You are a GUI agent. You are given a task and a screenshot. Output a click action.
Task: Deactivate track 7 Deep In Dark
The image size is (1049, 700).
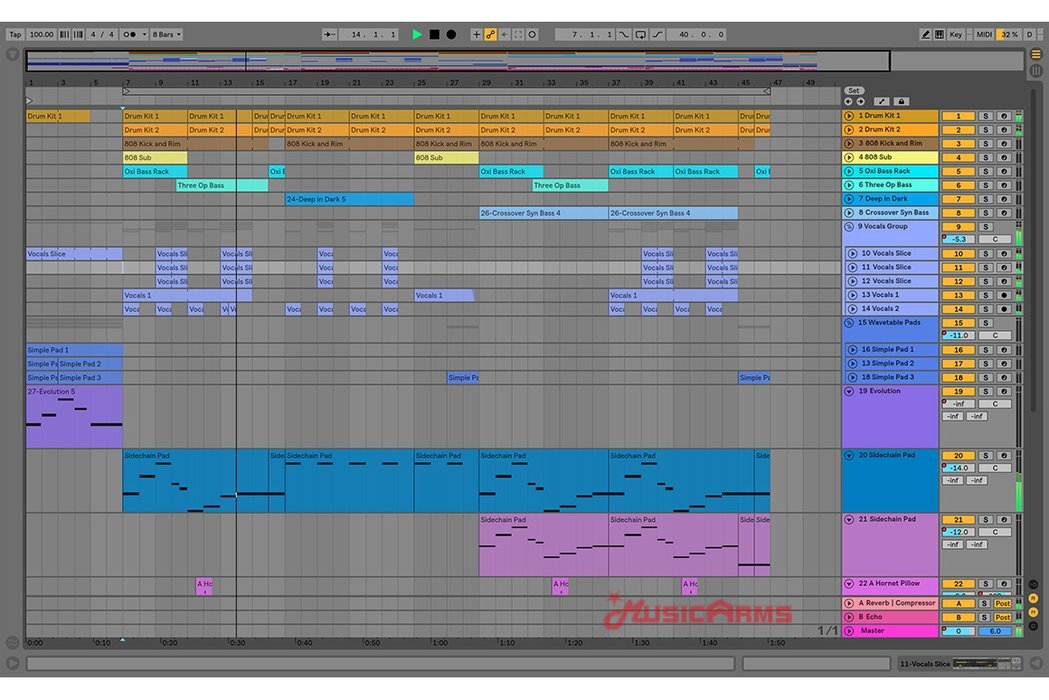[x=957, y=199]
